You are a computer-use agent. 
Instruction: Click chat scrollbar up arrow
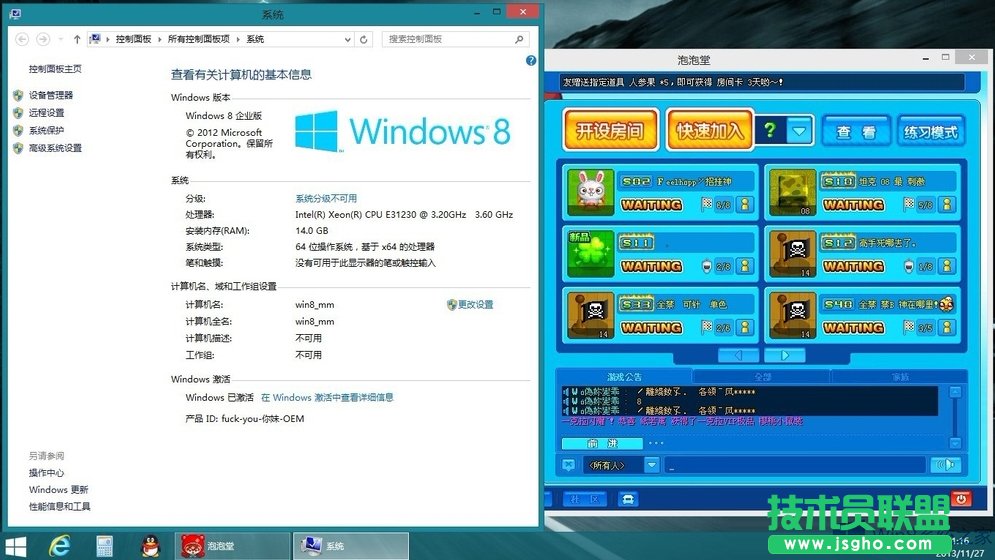pyautogui.click(x=955, y=392)
